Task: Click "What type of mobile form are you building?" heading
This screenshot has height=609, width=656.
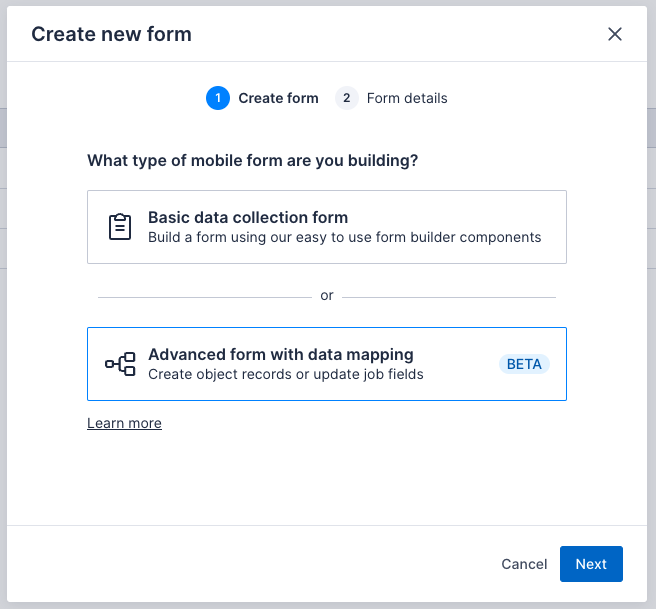Action: point(253,161)
